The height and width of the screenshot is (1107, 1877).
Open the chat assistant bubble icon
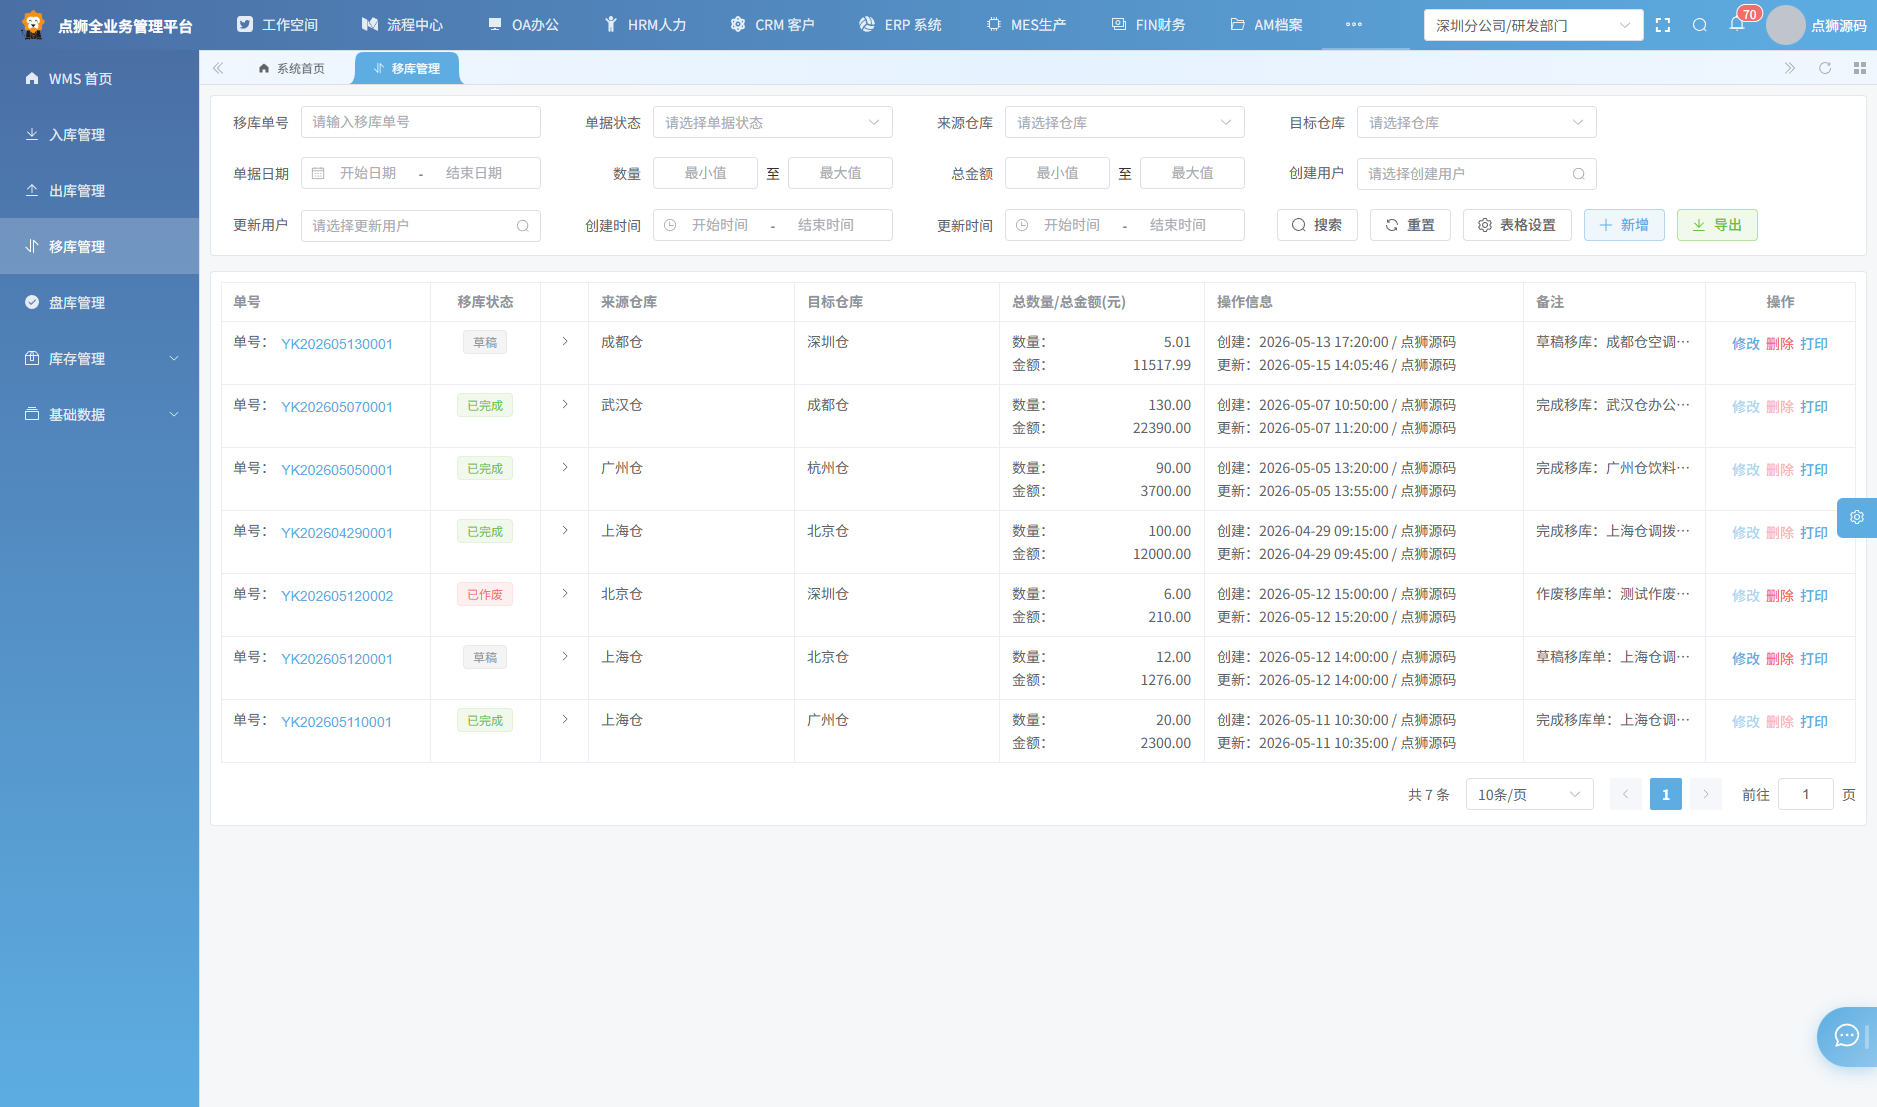pyautogui.click(x=1847, y=1036)
